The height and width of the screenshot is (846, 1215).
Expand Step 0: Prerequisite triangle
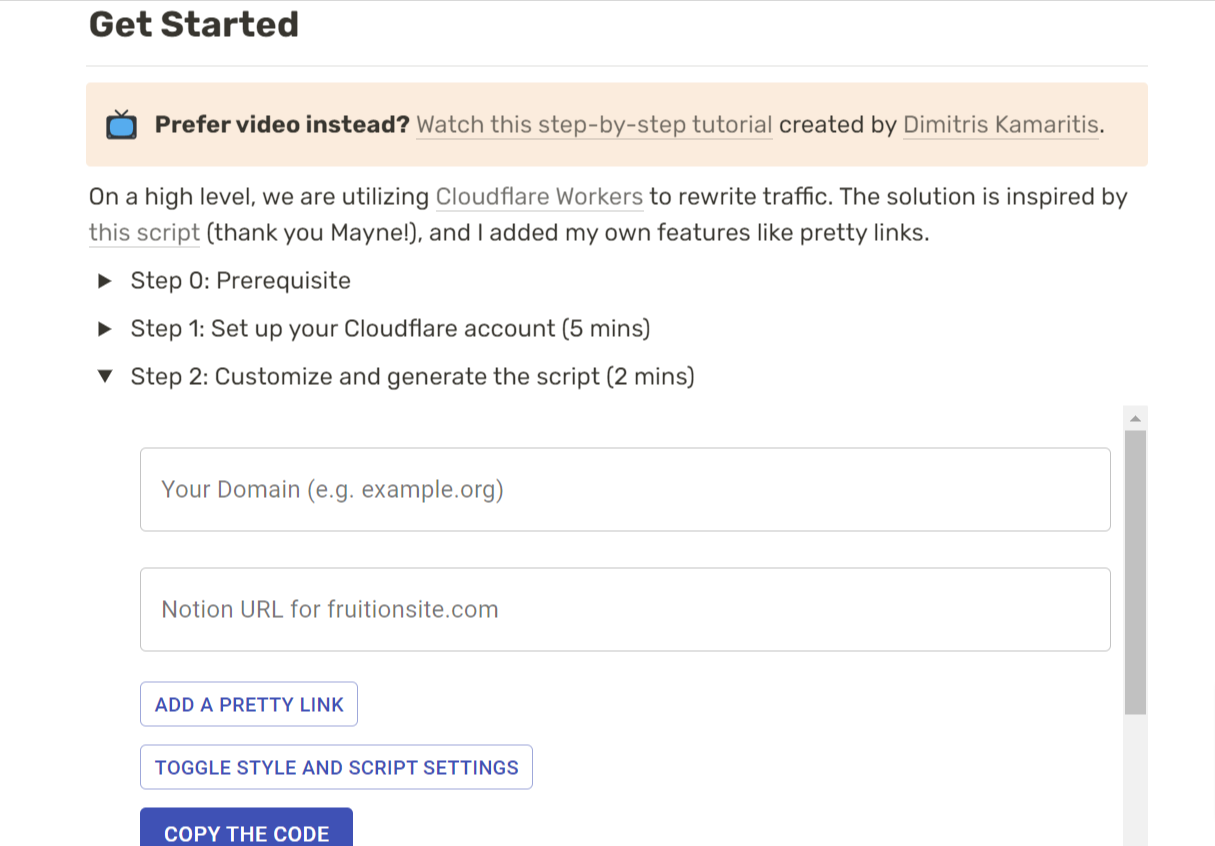coord(104,281)
